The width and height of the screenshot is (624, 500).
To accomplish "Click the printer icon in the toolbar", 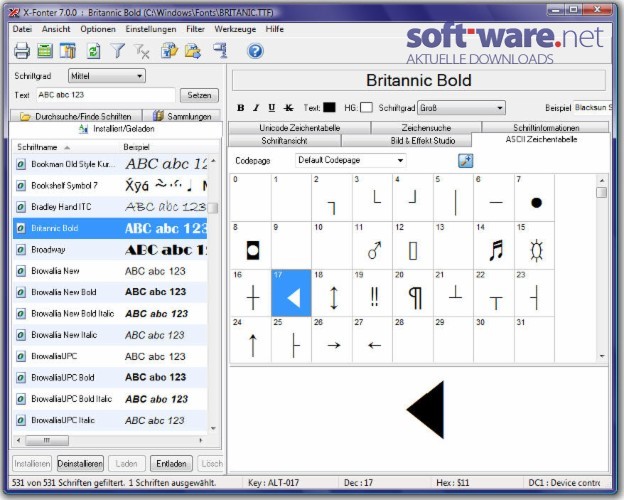I will [x=21, y=51].
